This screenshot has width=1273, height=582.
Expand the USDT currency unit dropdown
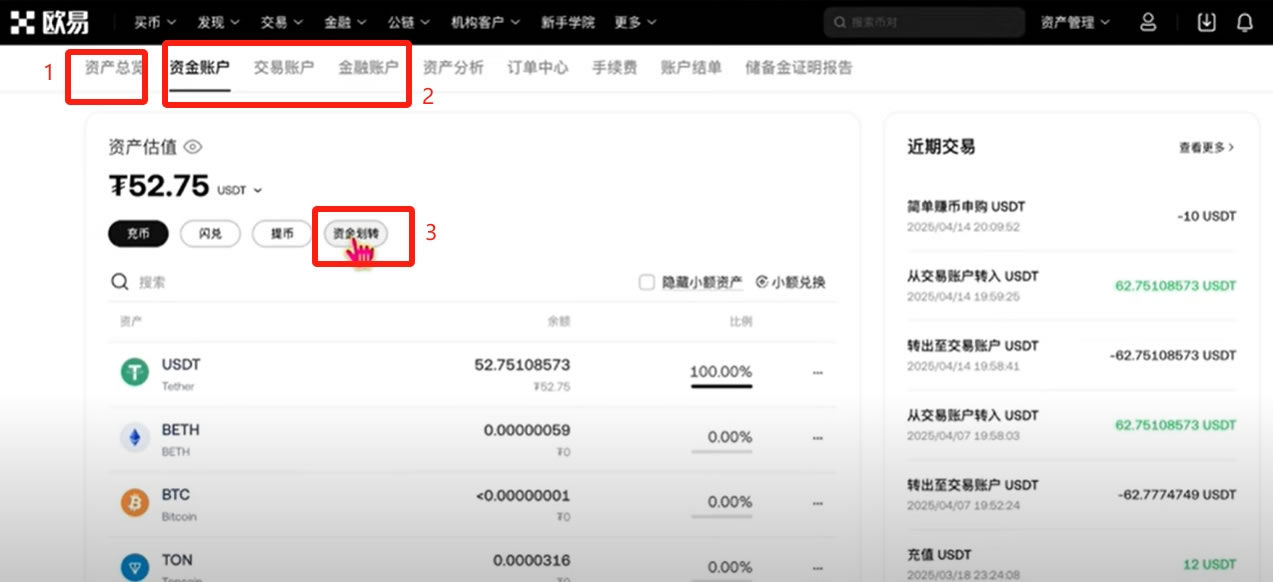pyautogui.click(x=240, y=190)
